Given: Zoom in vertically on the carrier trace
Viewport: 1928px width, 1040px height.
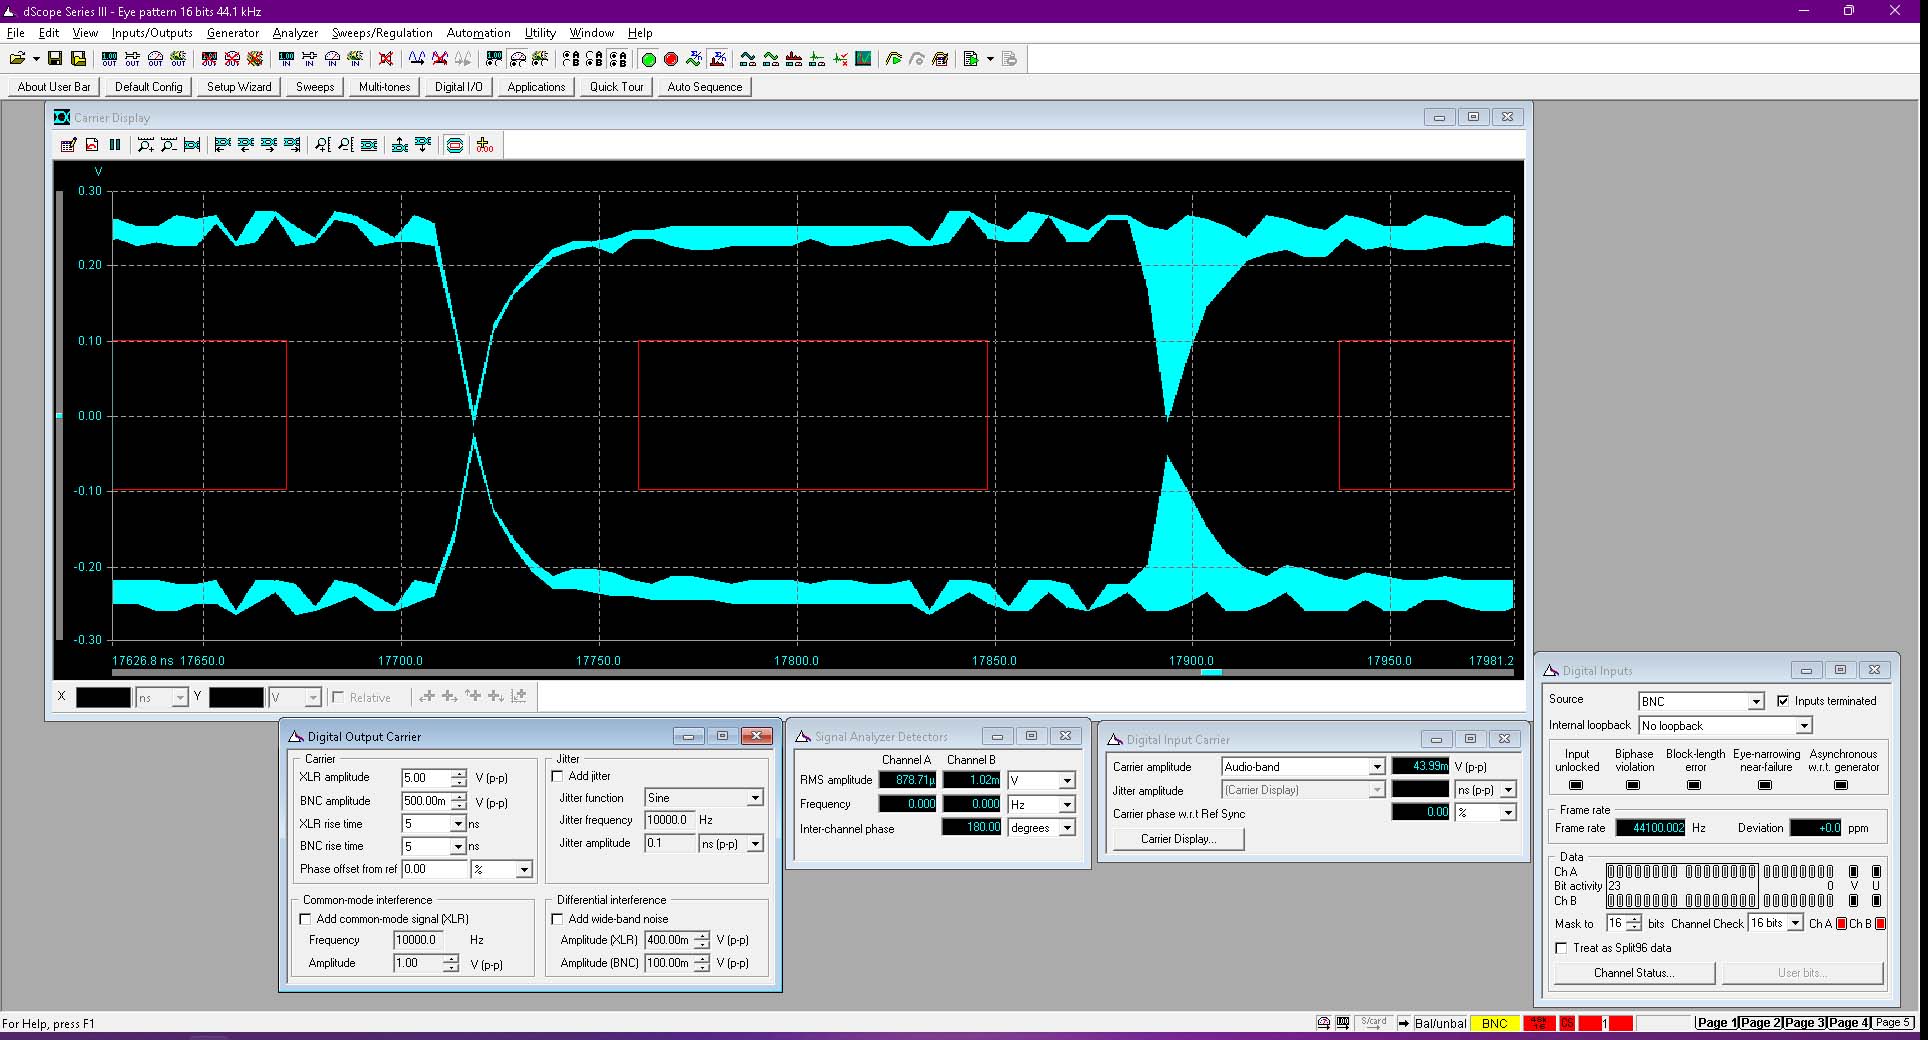Looking at the screenshot, I should (x=322, y=145).
